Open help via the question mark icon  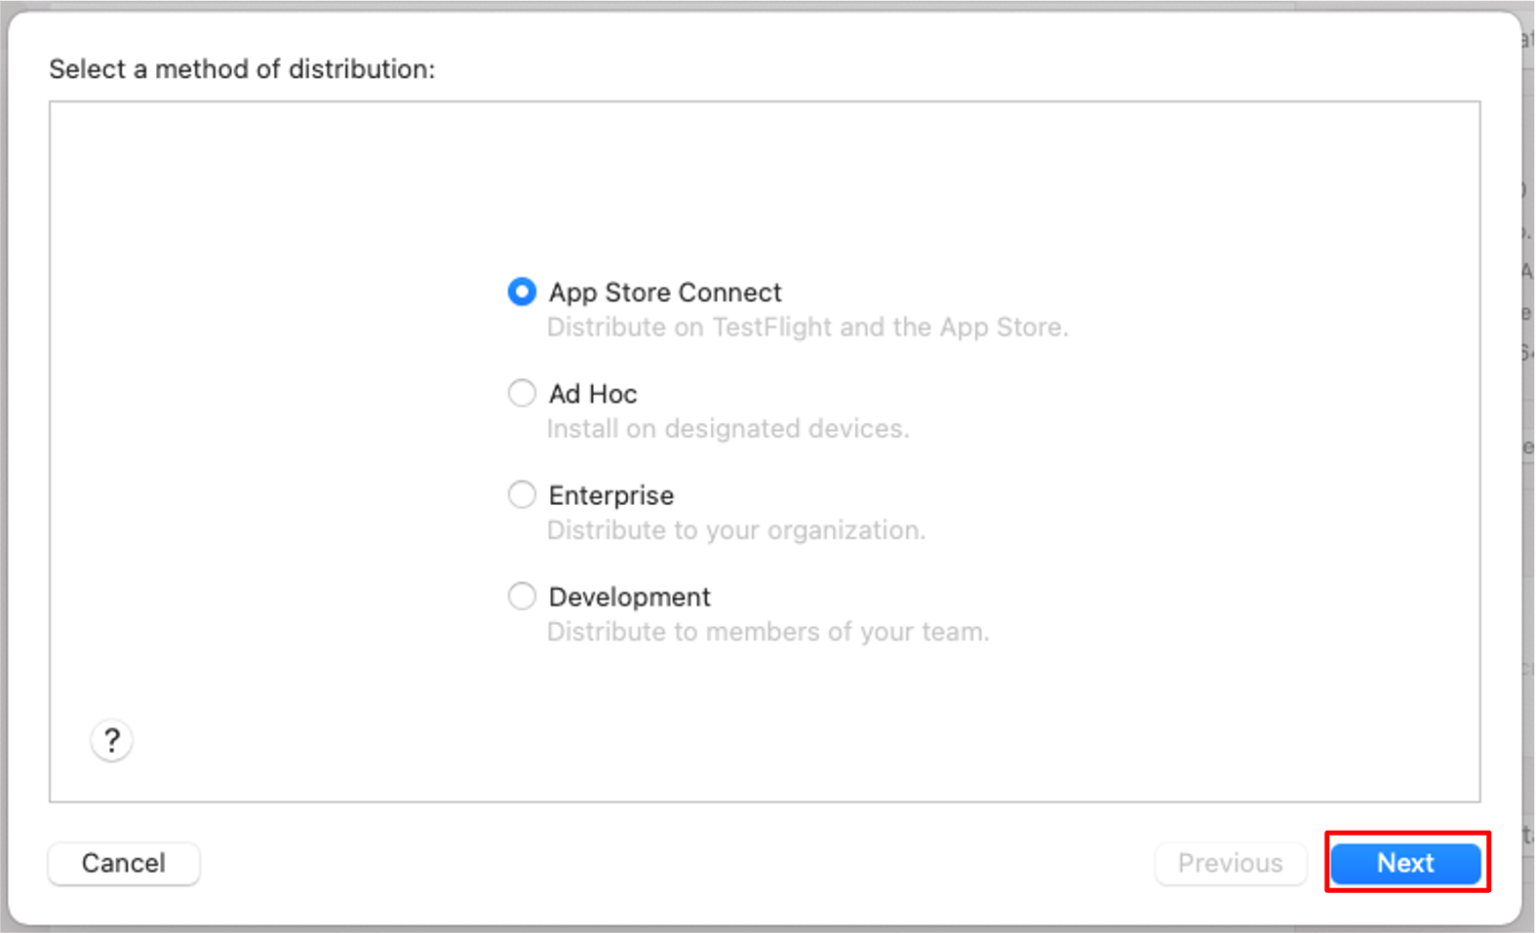point(111,740)
